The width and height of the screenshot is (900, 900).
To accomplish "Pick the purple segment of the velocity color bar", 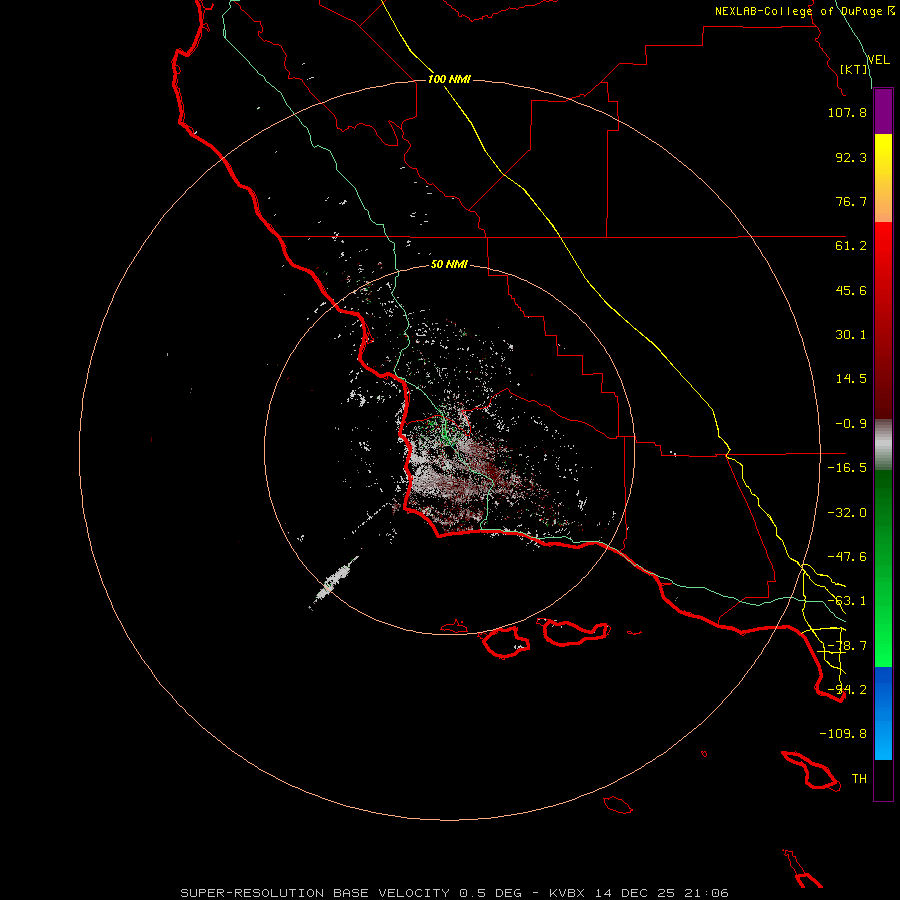I will [x=883, y=111].
